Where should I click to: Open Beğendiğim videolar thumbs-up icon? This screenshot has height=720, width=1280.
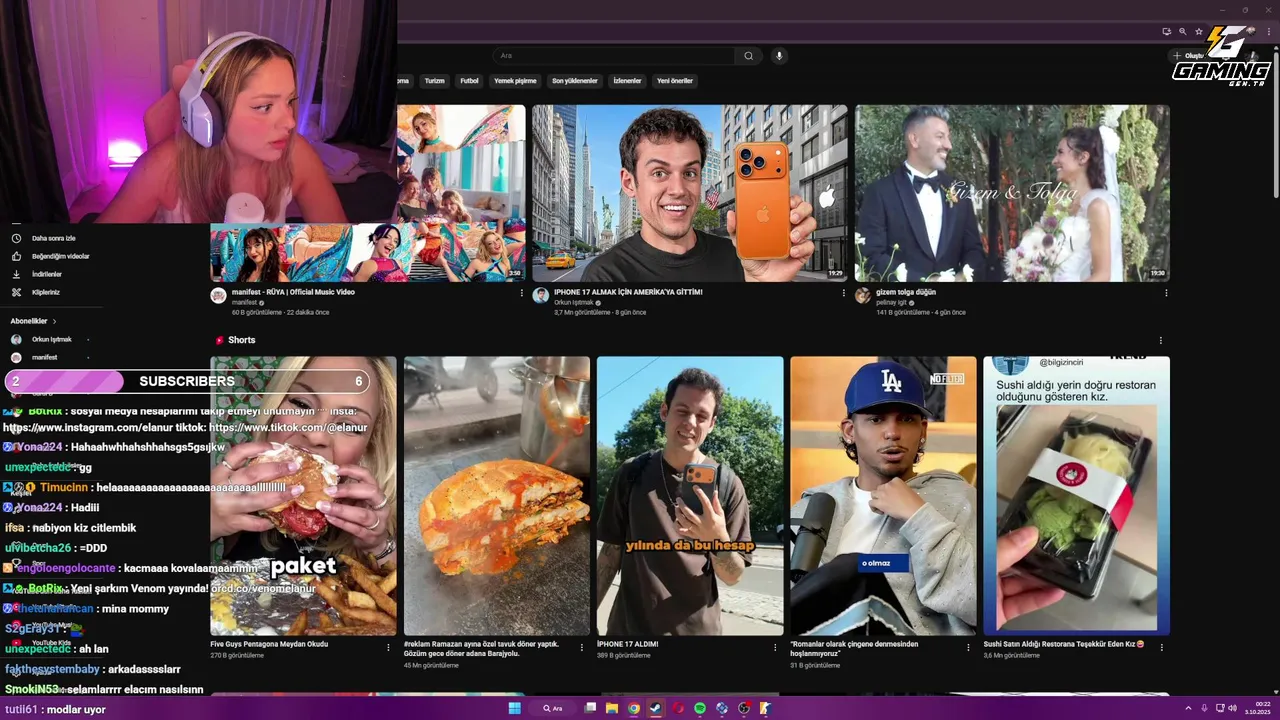pos(16,256)
